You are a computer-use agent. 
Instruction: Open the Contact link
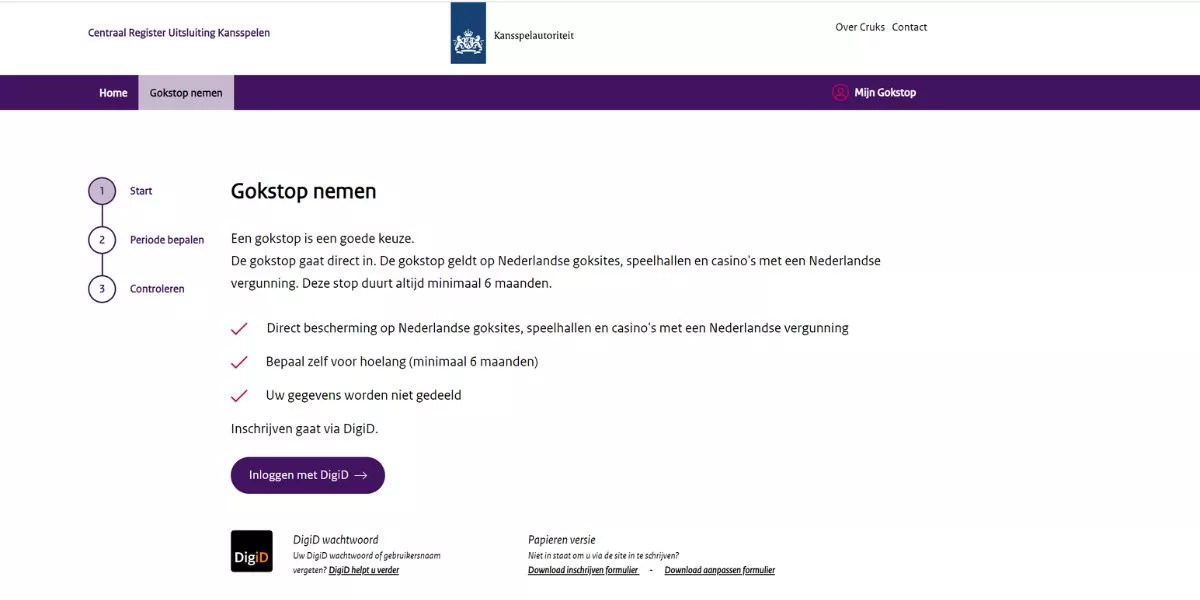pyautogui.click(x=910, y=27)
